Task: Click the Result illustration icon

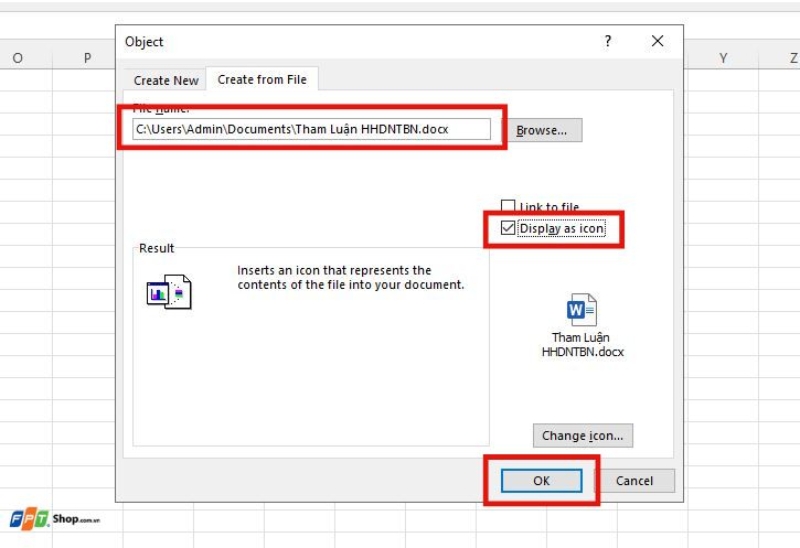Action: pyautogui.click(x=169, y=292)
